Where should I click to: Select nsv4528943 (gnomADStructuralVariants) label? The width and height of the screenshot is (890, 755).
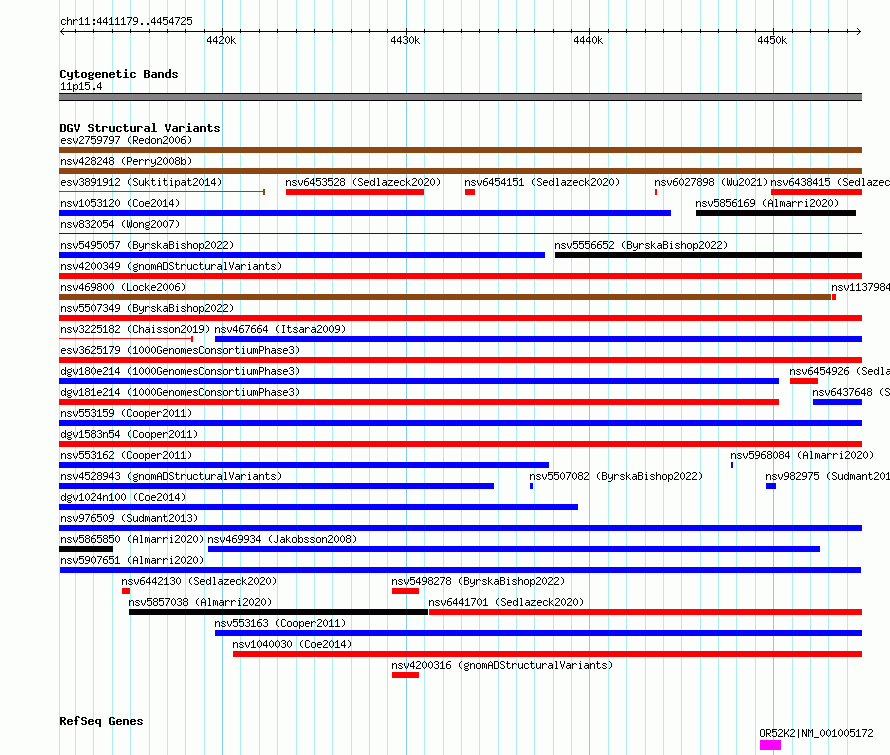[x=171, y=476]
